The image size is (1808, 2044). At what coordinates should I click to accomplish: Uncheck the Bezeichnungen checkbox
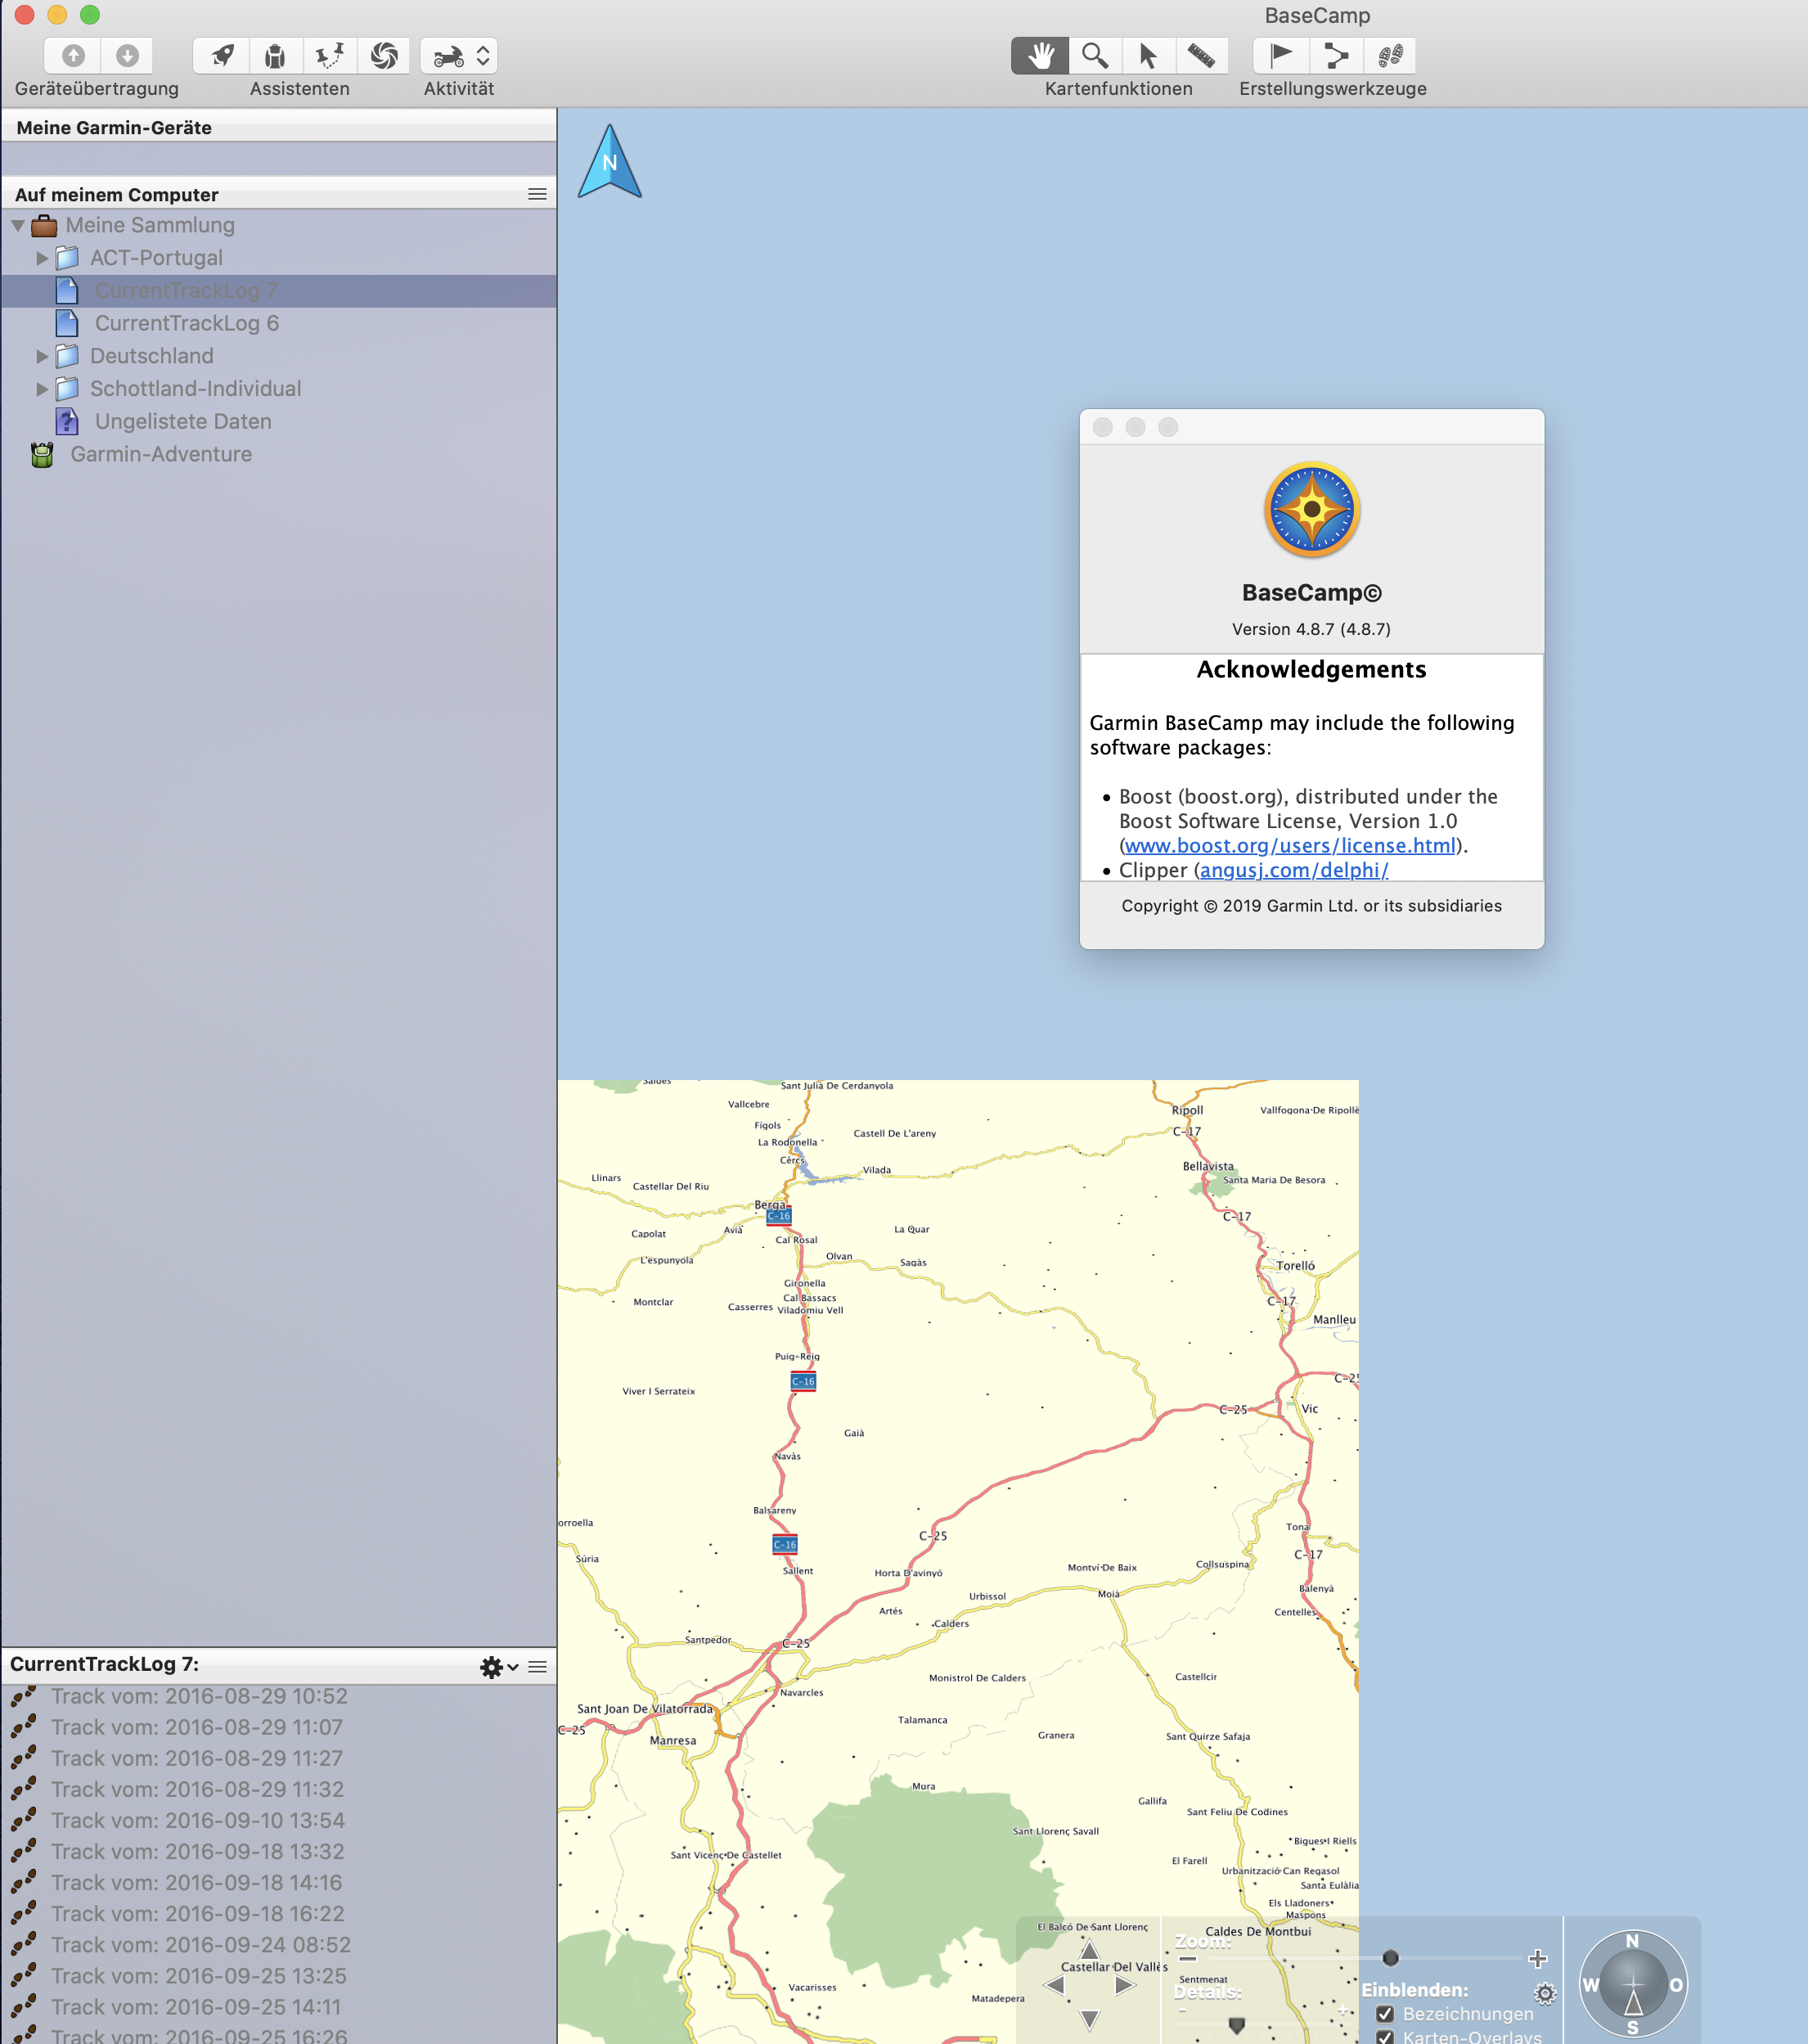[x=1385, y=2014]
